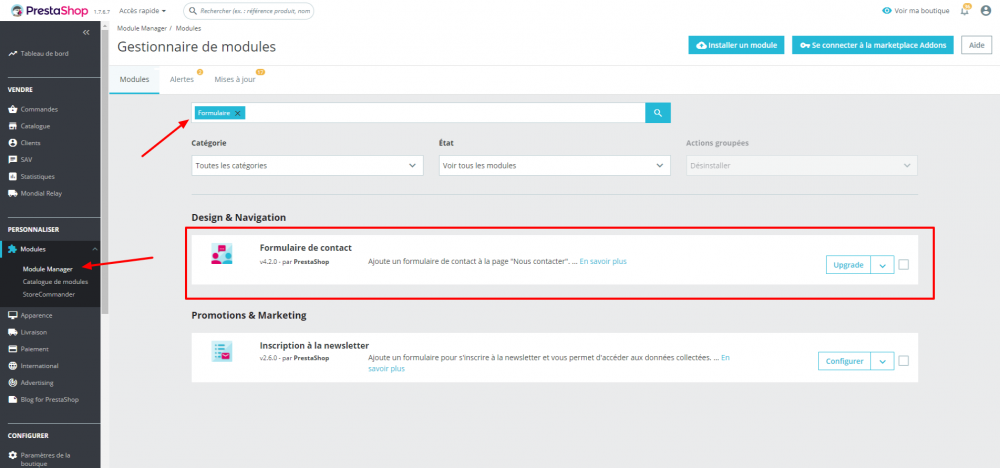Open Clients from sidebar
Viewport: 1000px width, 468px height.
(x=26, y=143)
